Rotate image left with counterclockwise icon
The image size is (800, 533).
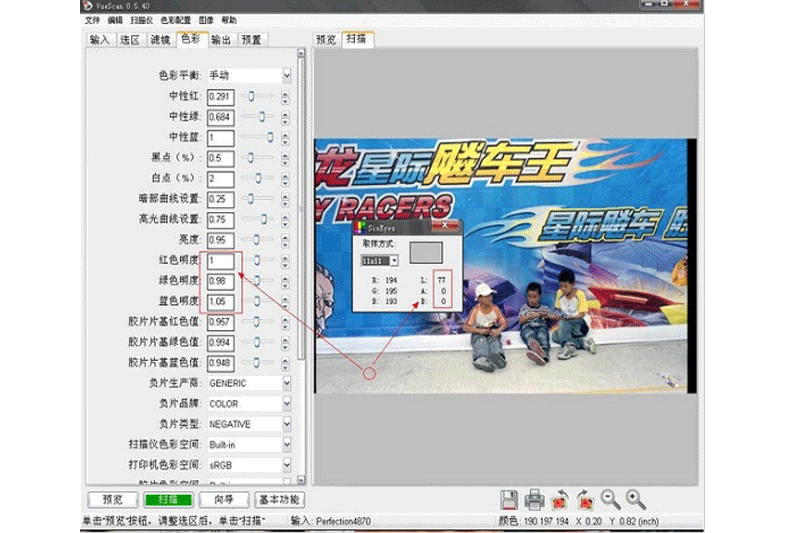pyautogui.click(x=560, y=498)
